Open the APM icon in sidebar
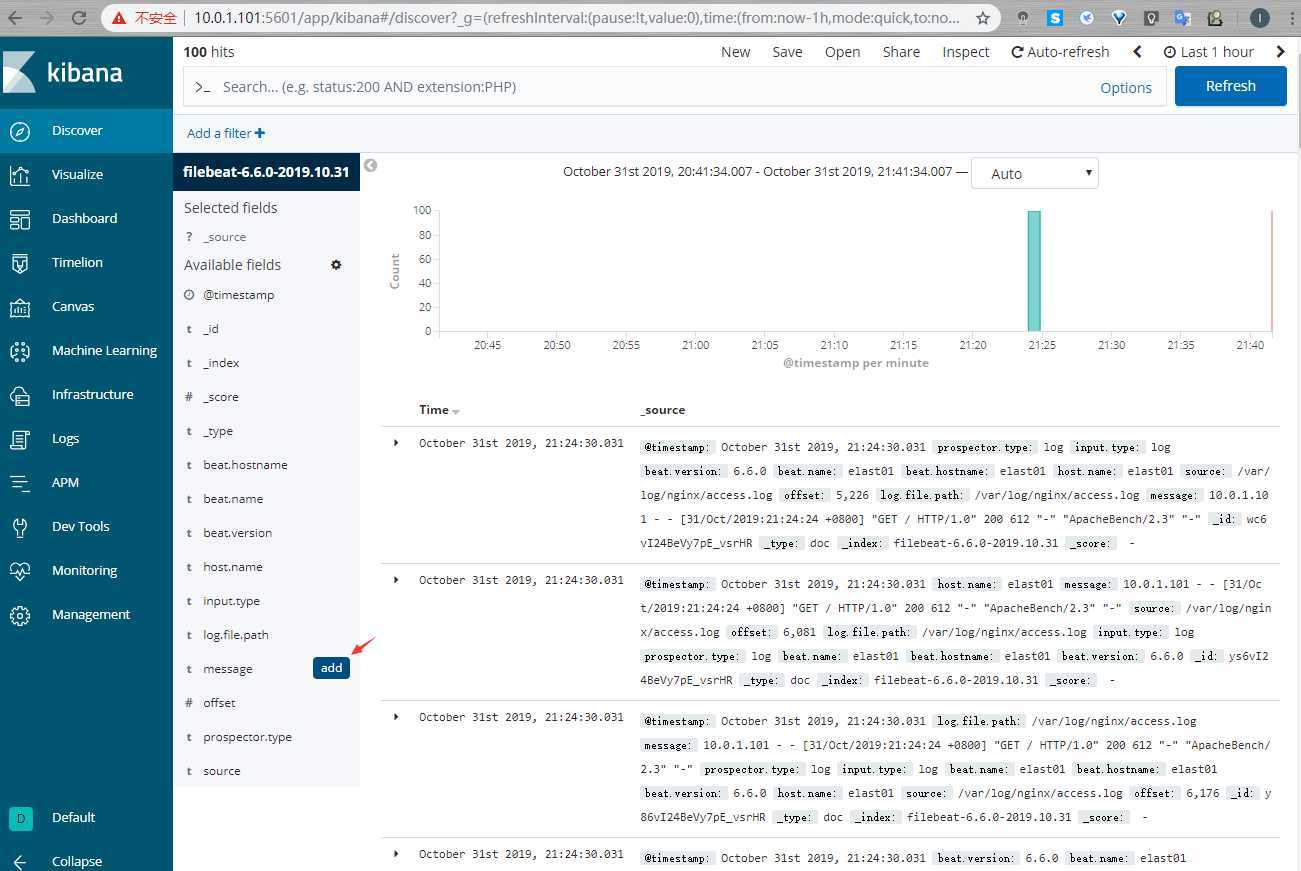1301x871 pixels. tap(20, 483)
